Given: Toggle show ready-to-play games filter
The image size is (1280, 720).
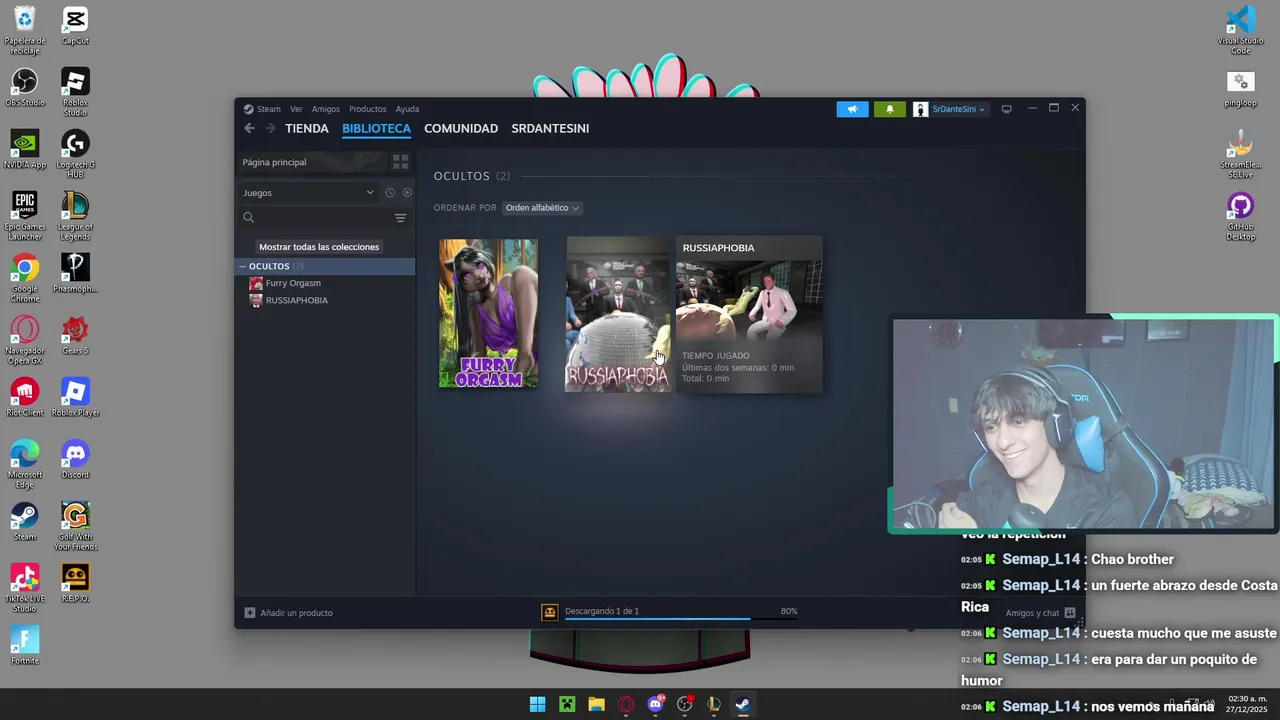Looking at the screenshot, I should pyautogui.click(x=407, y=193).
